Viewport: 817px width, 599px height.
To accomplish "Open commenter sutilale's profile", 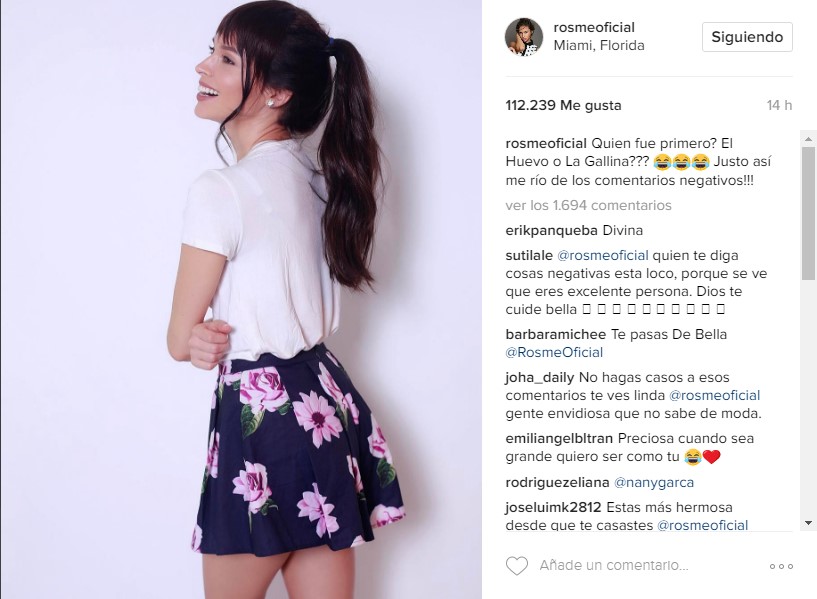I will (529, 255).
